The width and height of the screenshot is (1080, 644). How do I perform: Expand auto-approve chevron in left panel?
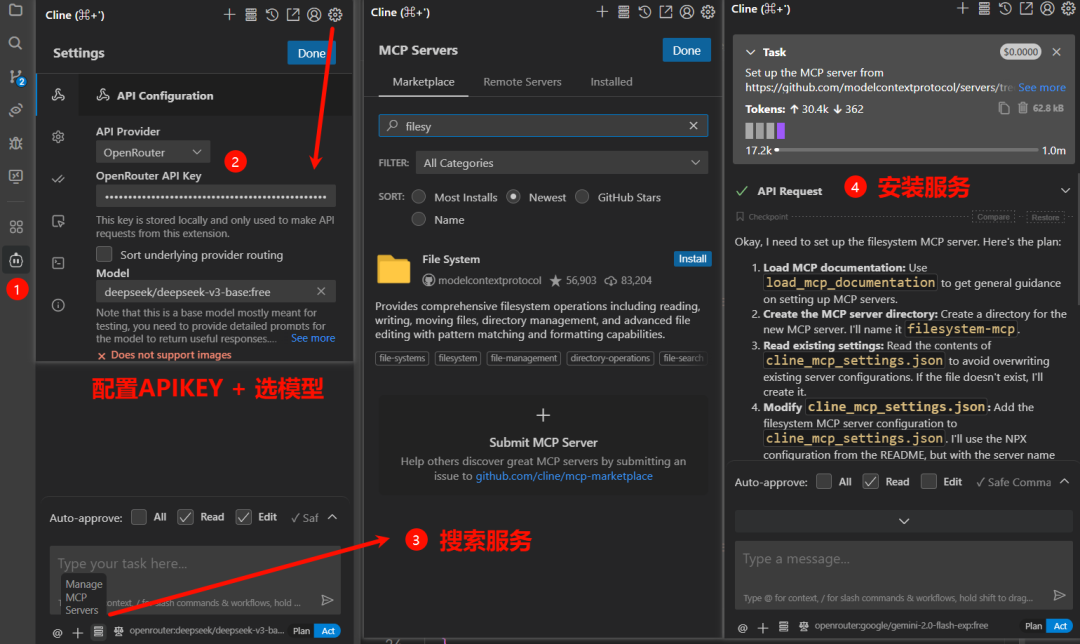tap(333, 517)
